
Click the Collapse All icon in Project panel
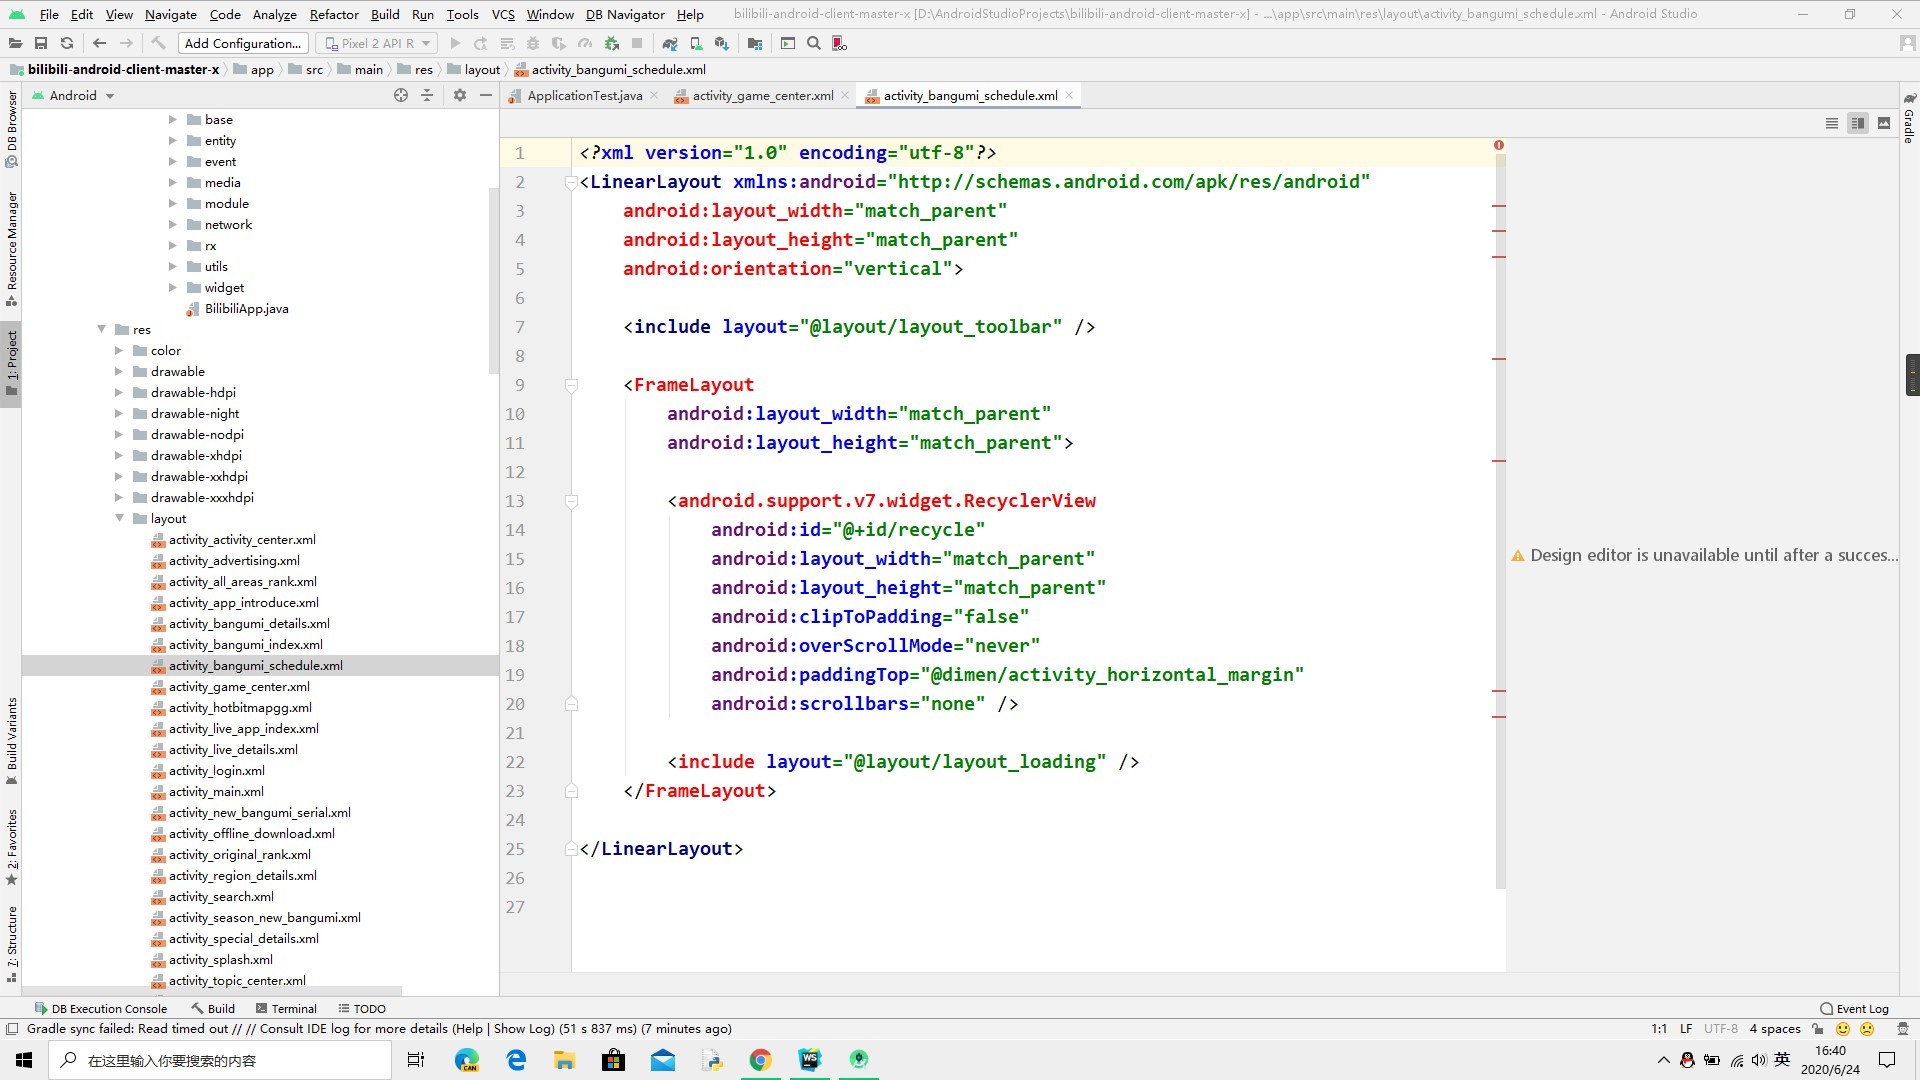[427, 95]
